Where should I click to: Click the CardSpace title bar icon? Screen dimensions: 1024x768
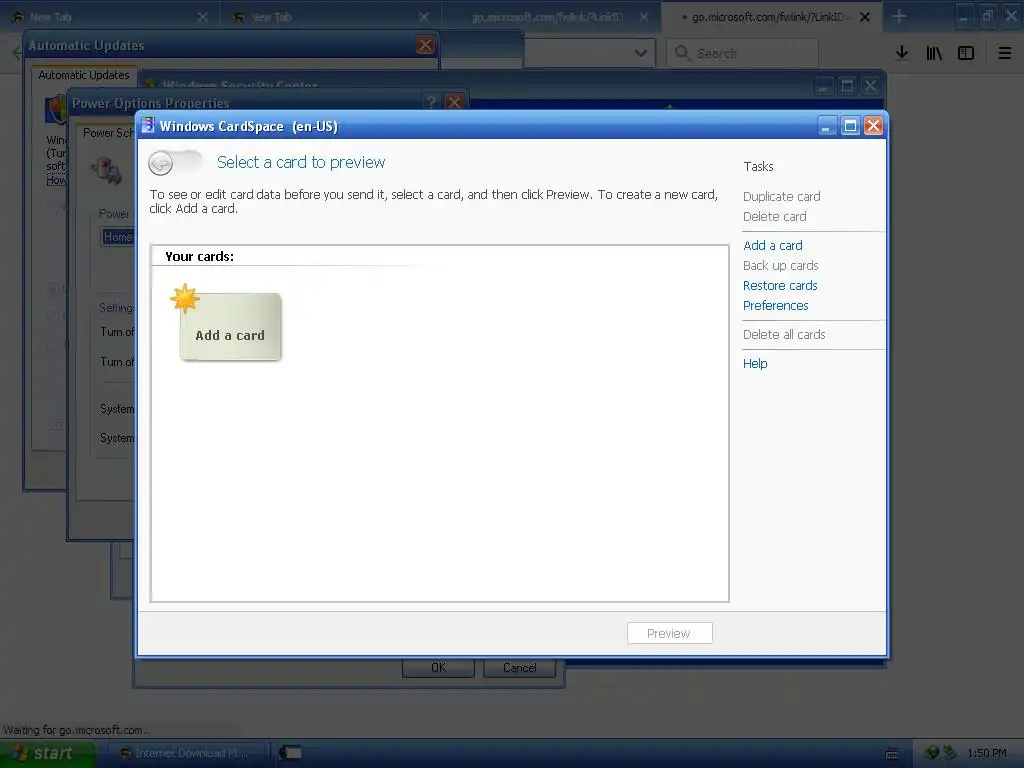tap(148, 125)
